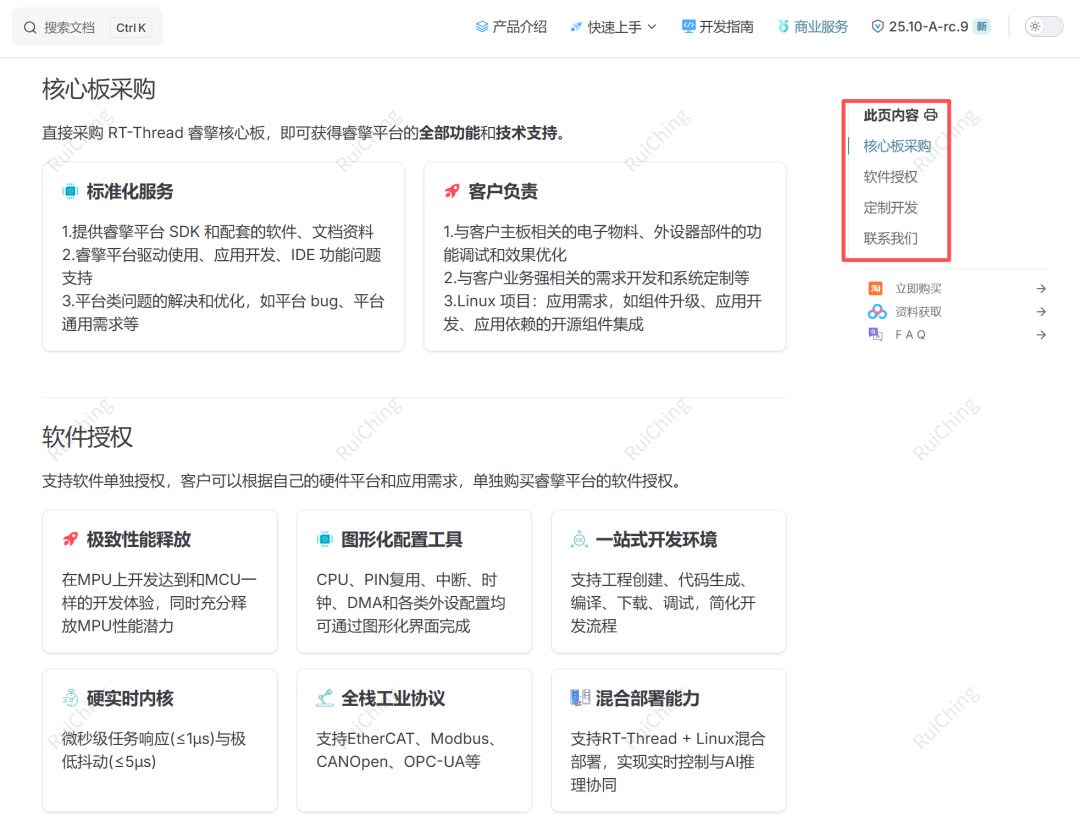Click the code icon beside 开发指南
Image resolution: width=1080 pixels, height=839 pixels.
[688, 26]
